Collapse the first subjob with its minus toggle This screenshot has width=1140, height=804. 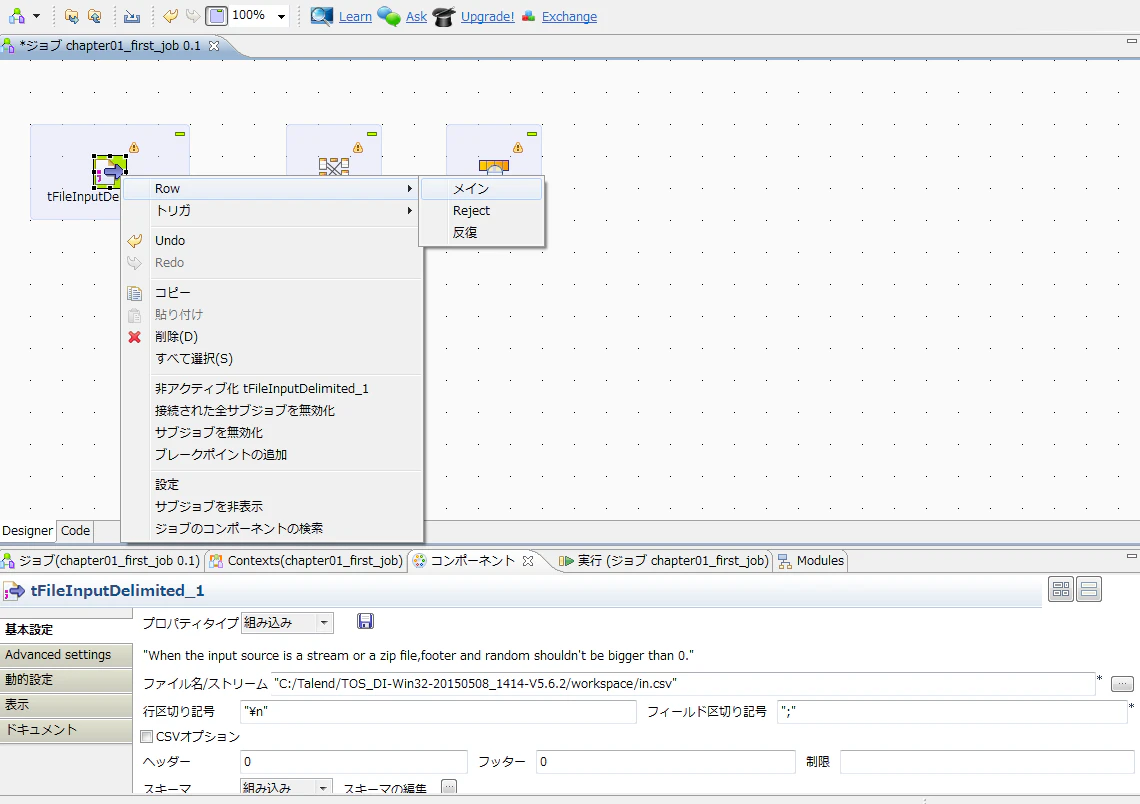(180, 134)
